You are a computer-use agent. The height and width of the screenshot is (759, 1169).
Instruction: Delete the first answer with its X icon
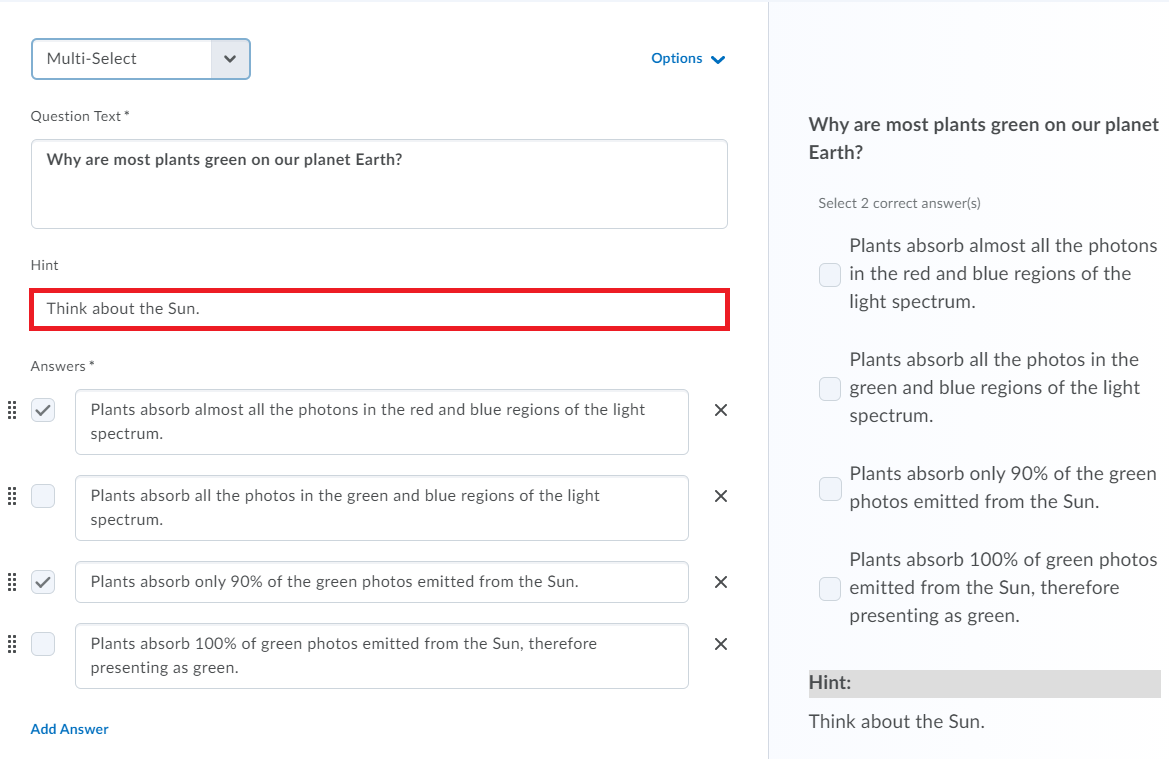(x=720, y=410)
